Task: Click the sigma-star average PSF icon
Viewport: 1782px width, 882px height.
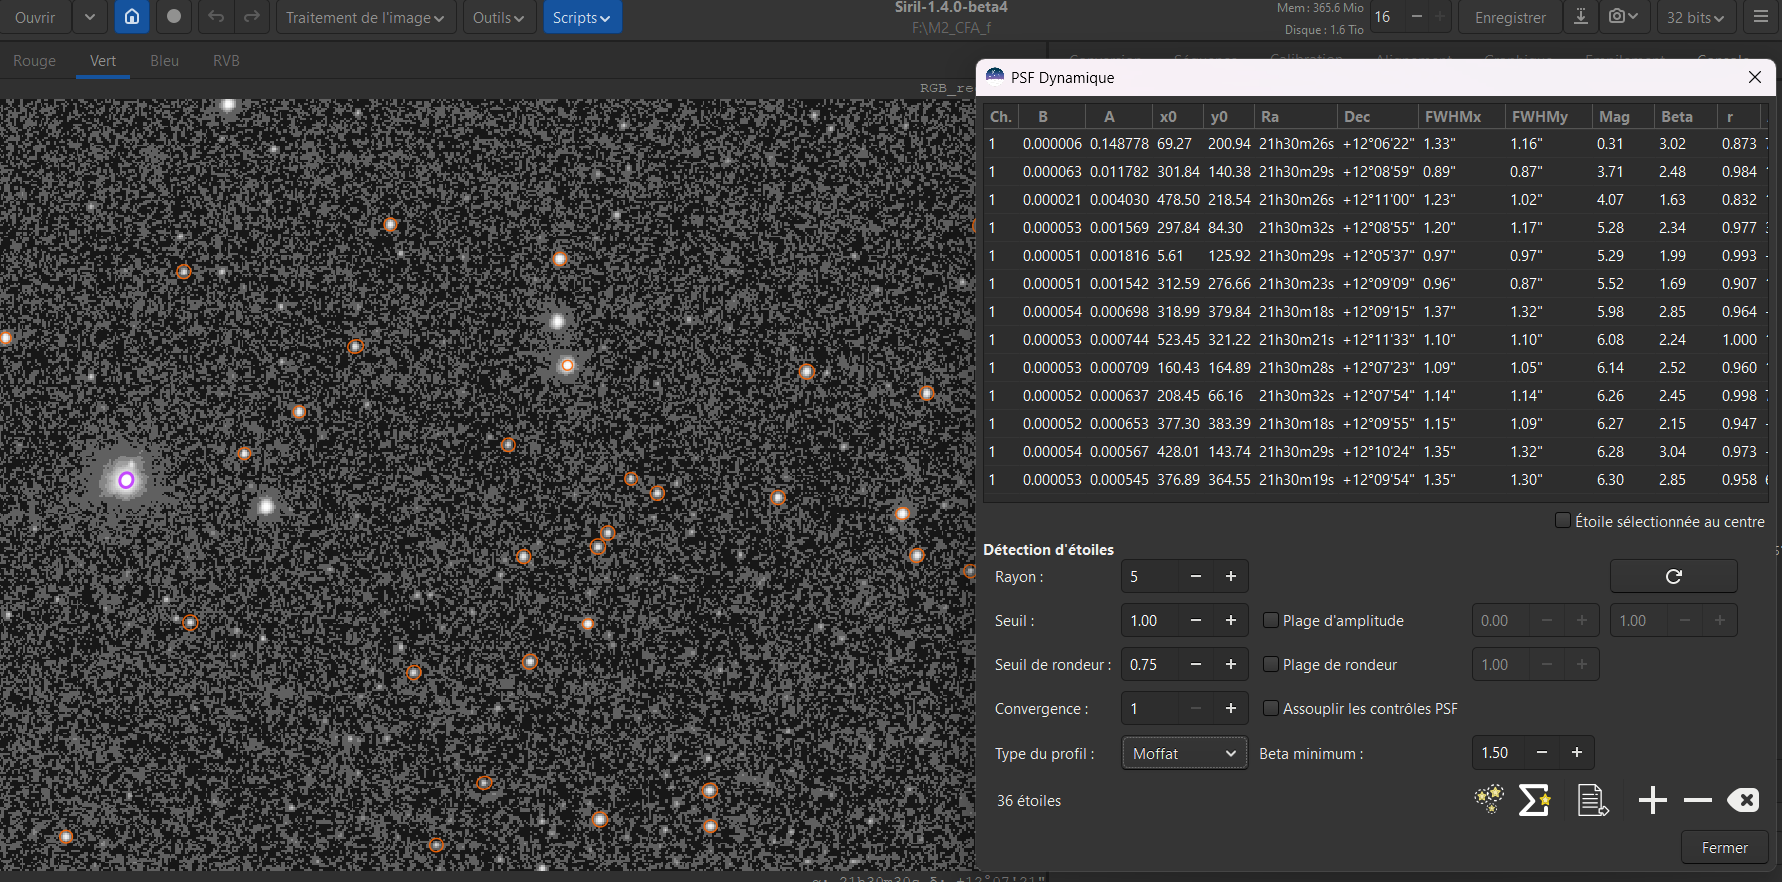Action: pyautogui.click(x=1535, y=800)
